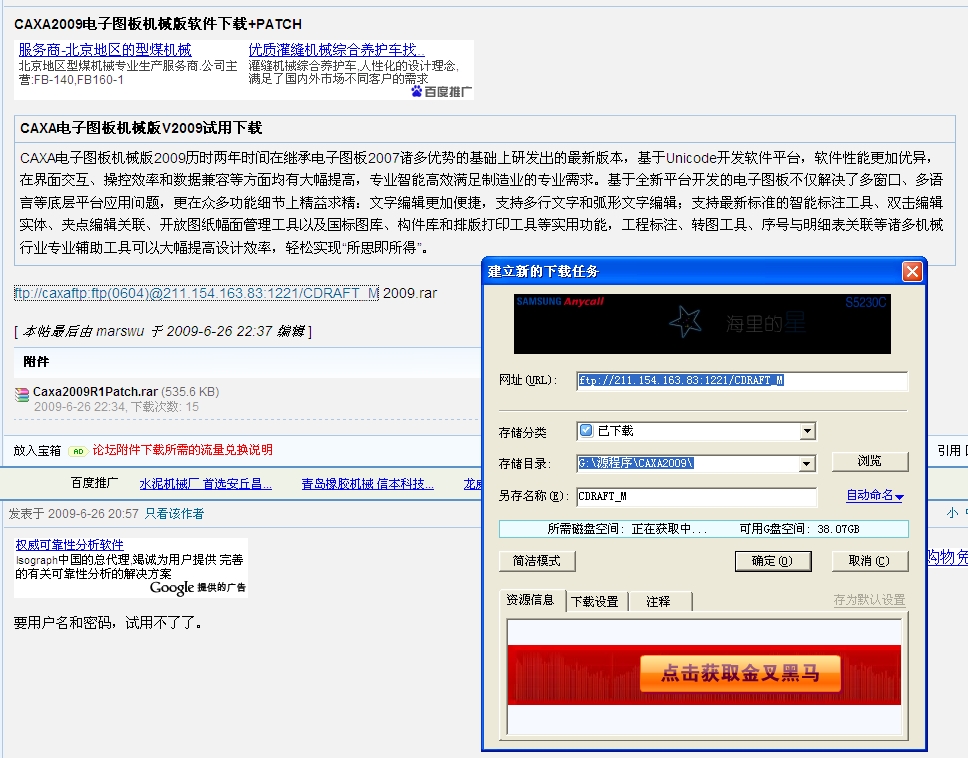Click 存为默认设置 save as default

click(x=869, y=600)
